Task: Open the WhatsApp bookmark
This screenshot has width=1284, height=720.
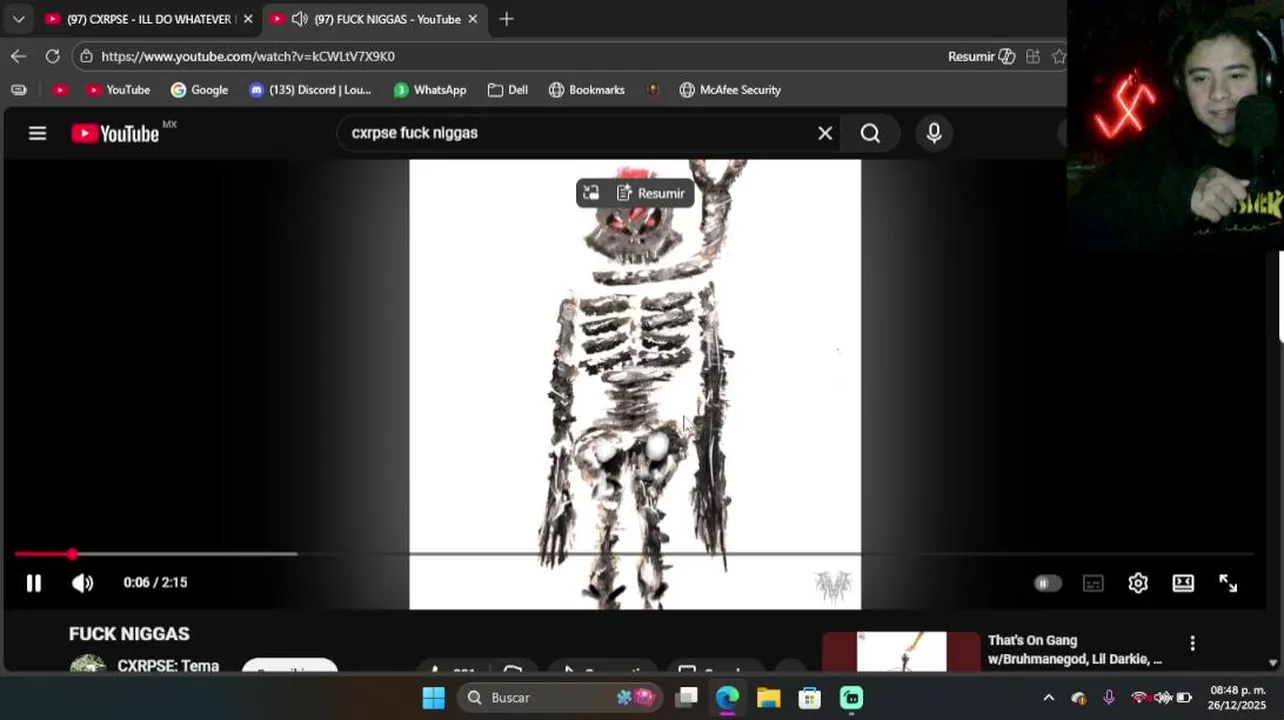Action: (429, 90)
